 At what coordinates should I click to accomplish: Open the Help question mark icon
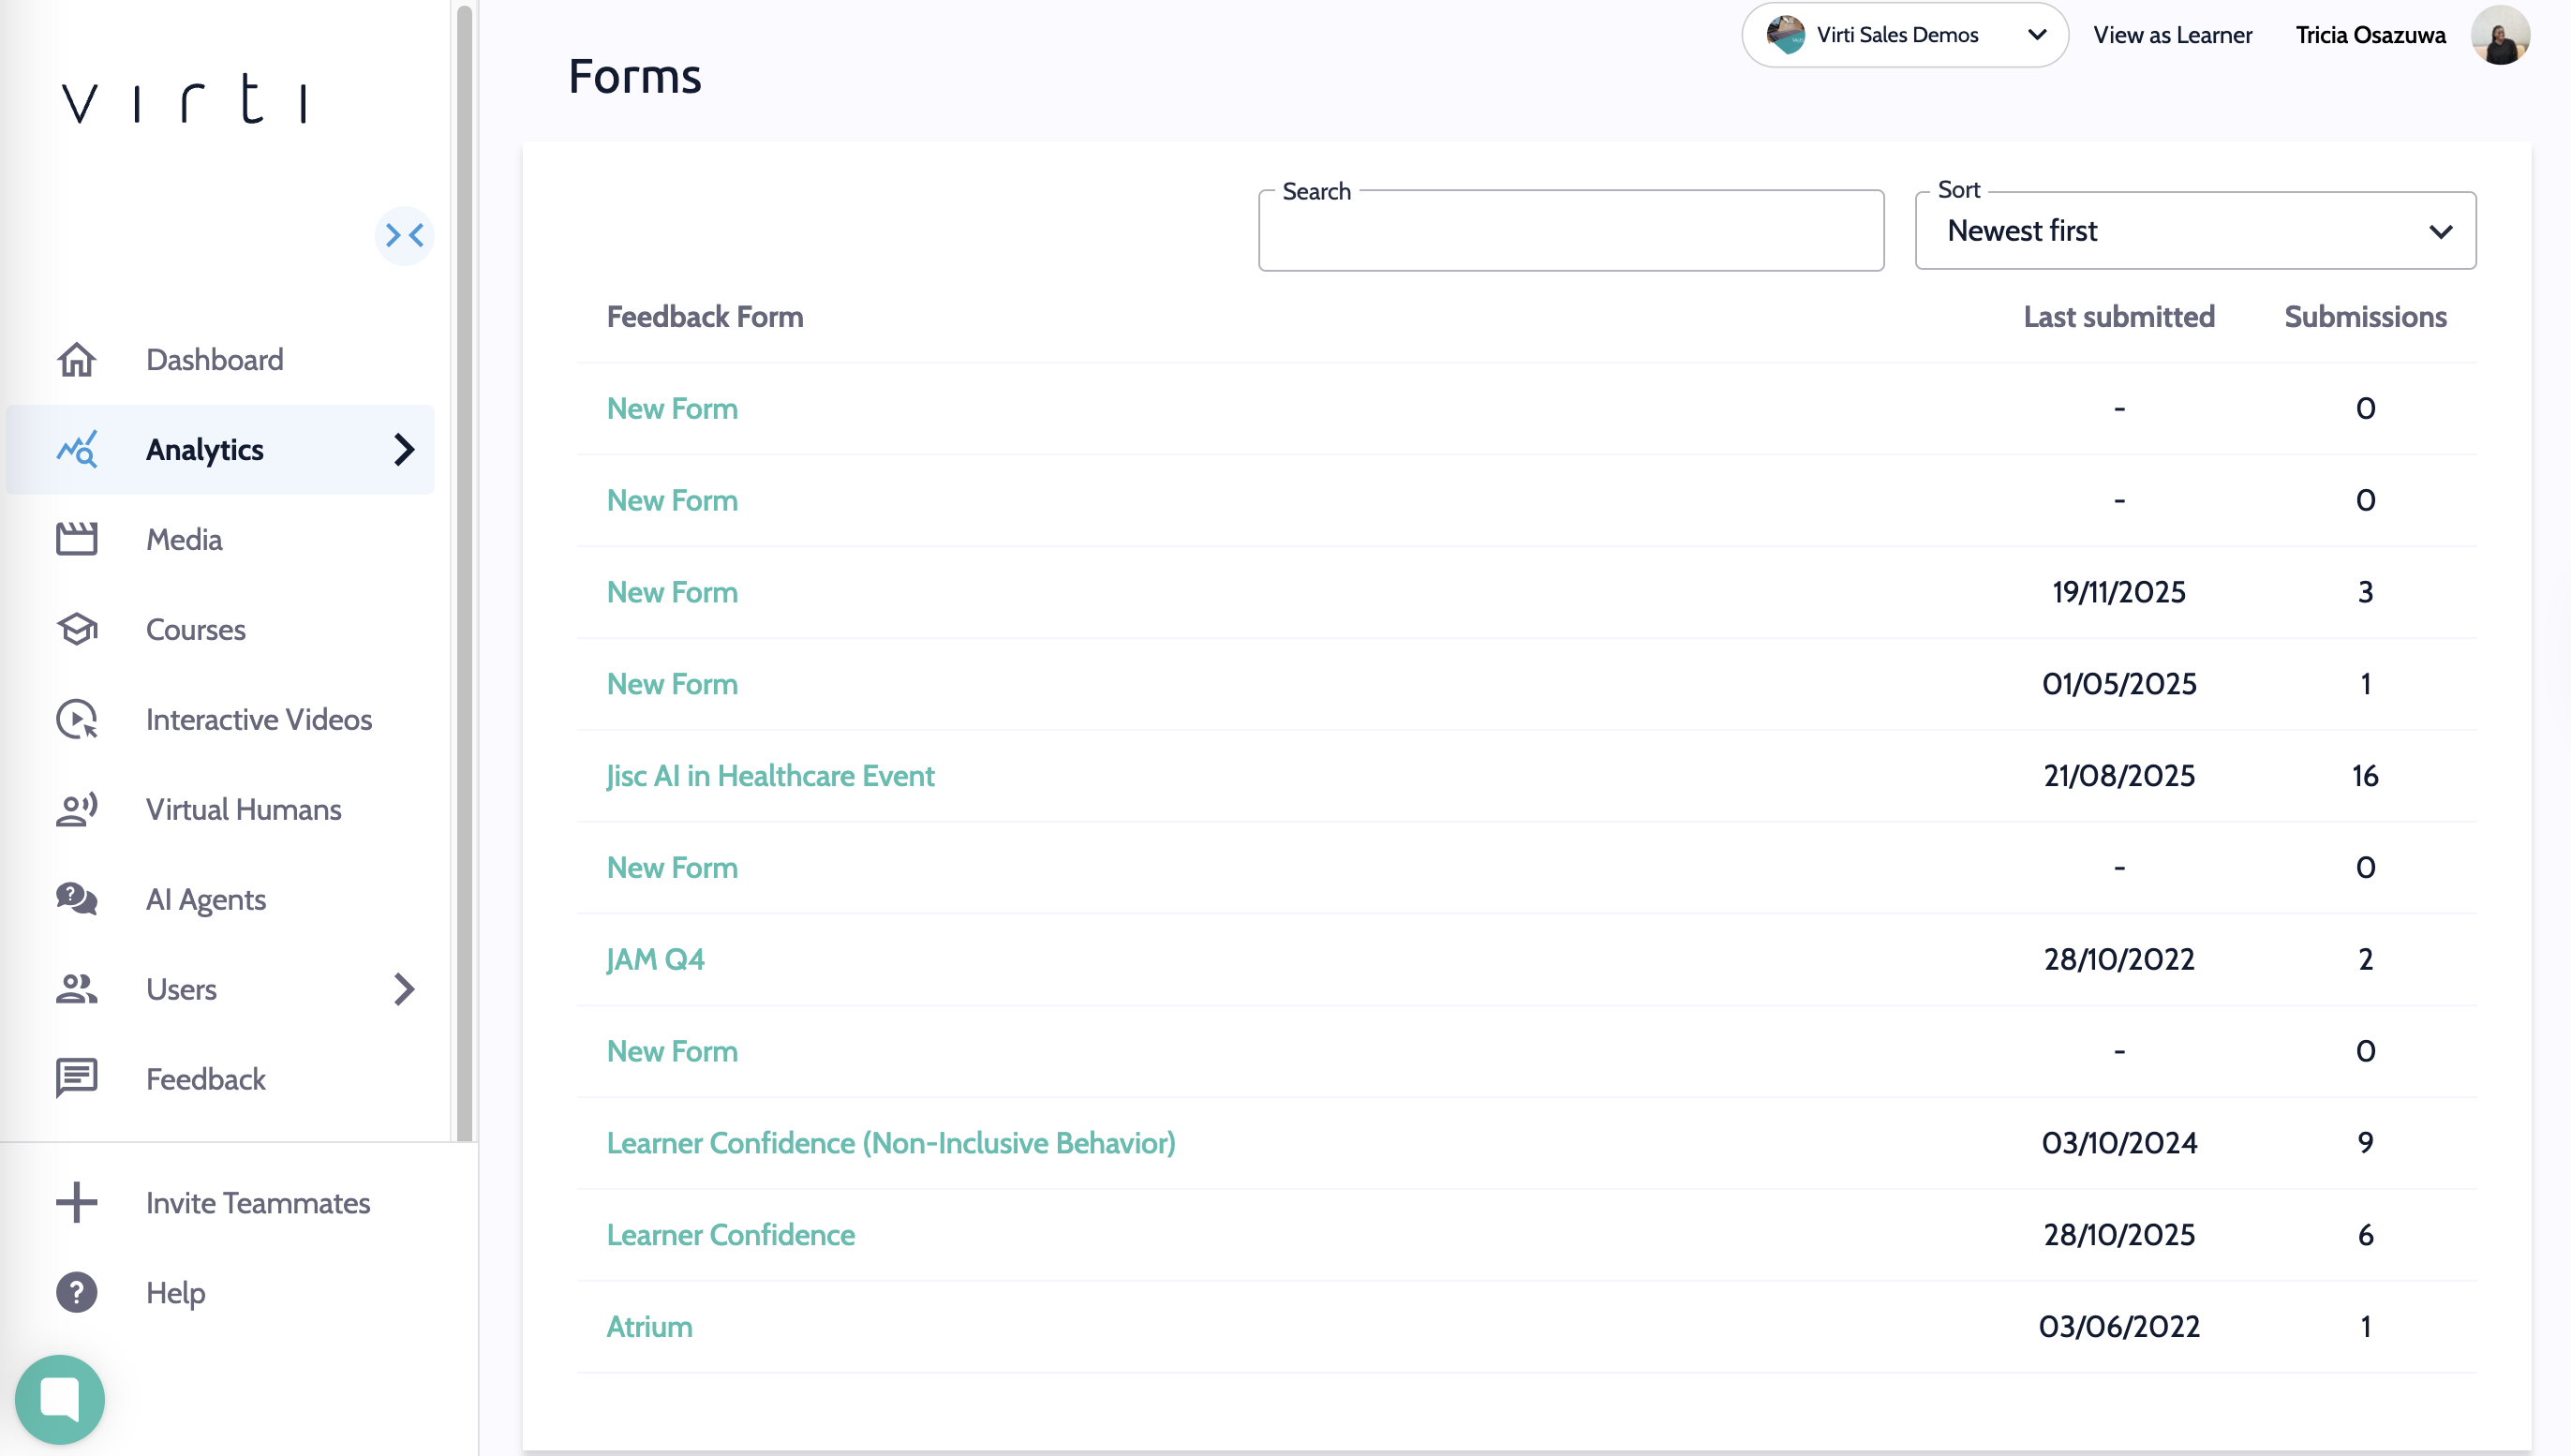click(76, 1292)
